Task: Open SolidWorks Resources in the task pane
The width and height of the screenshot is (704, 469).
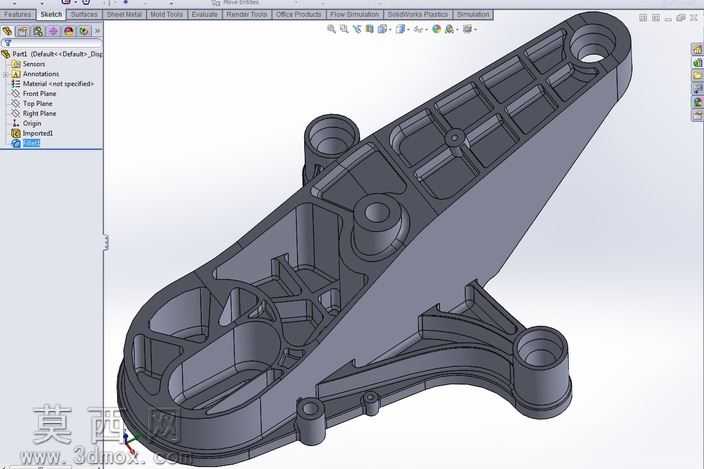Action: (697, 49)
